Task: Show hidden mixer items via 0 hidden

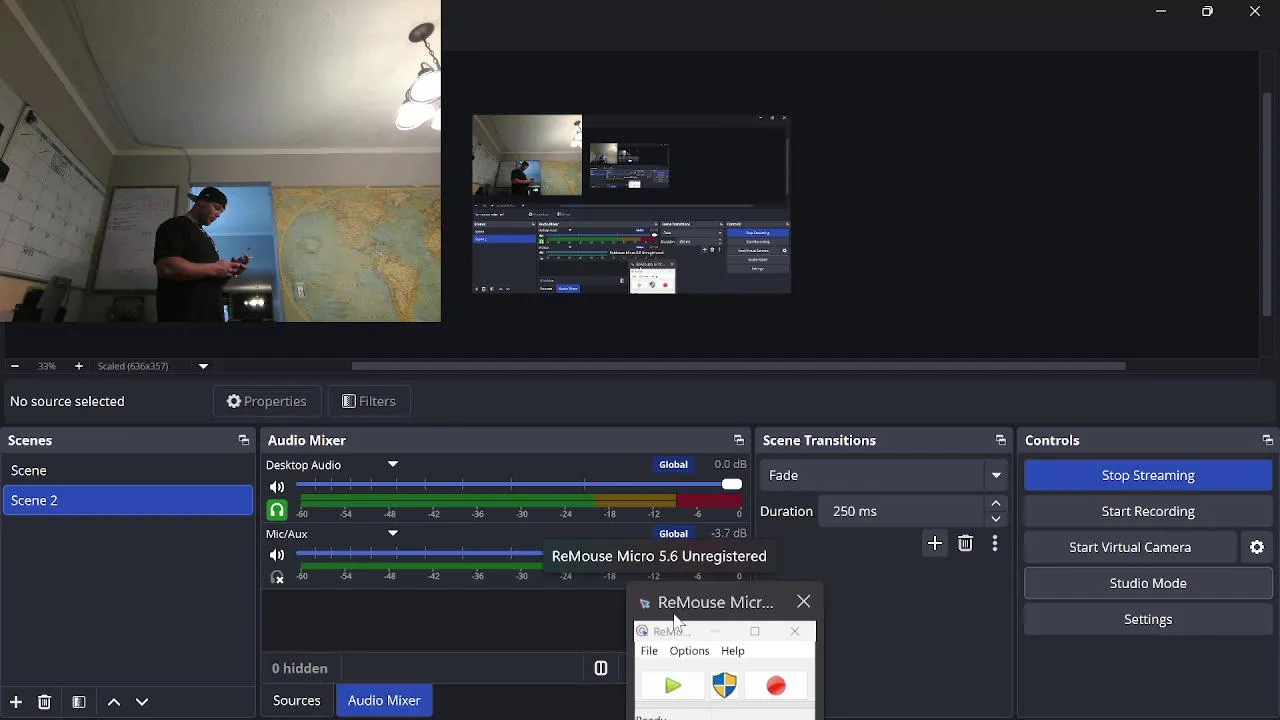Action: [300, 668]
